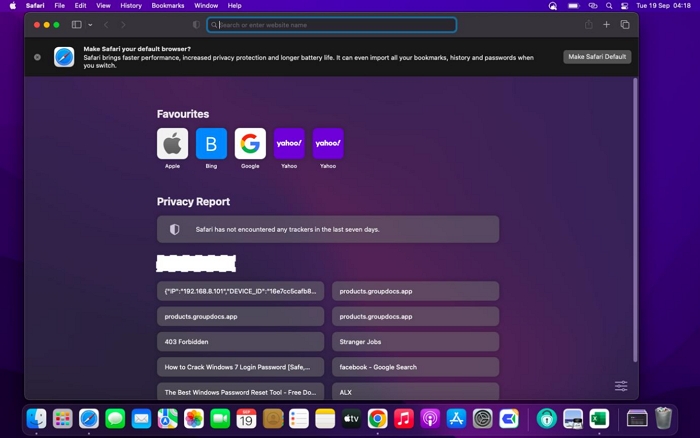
Task: Dismiss the default browser banner
Action: 38,57
